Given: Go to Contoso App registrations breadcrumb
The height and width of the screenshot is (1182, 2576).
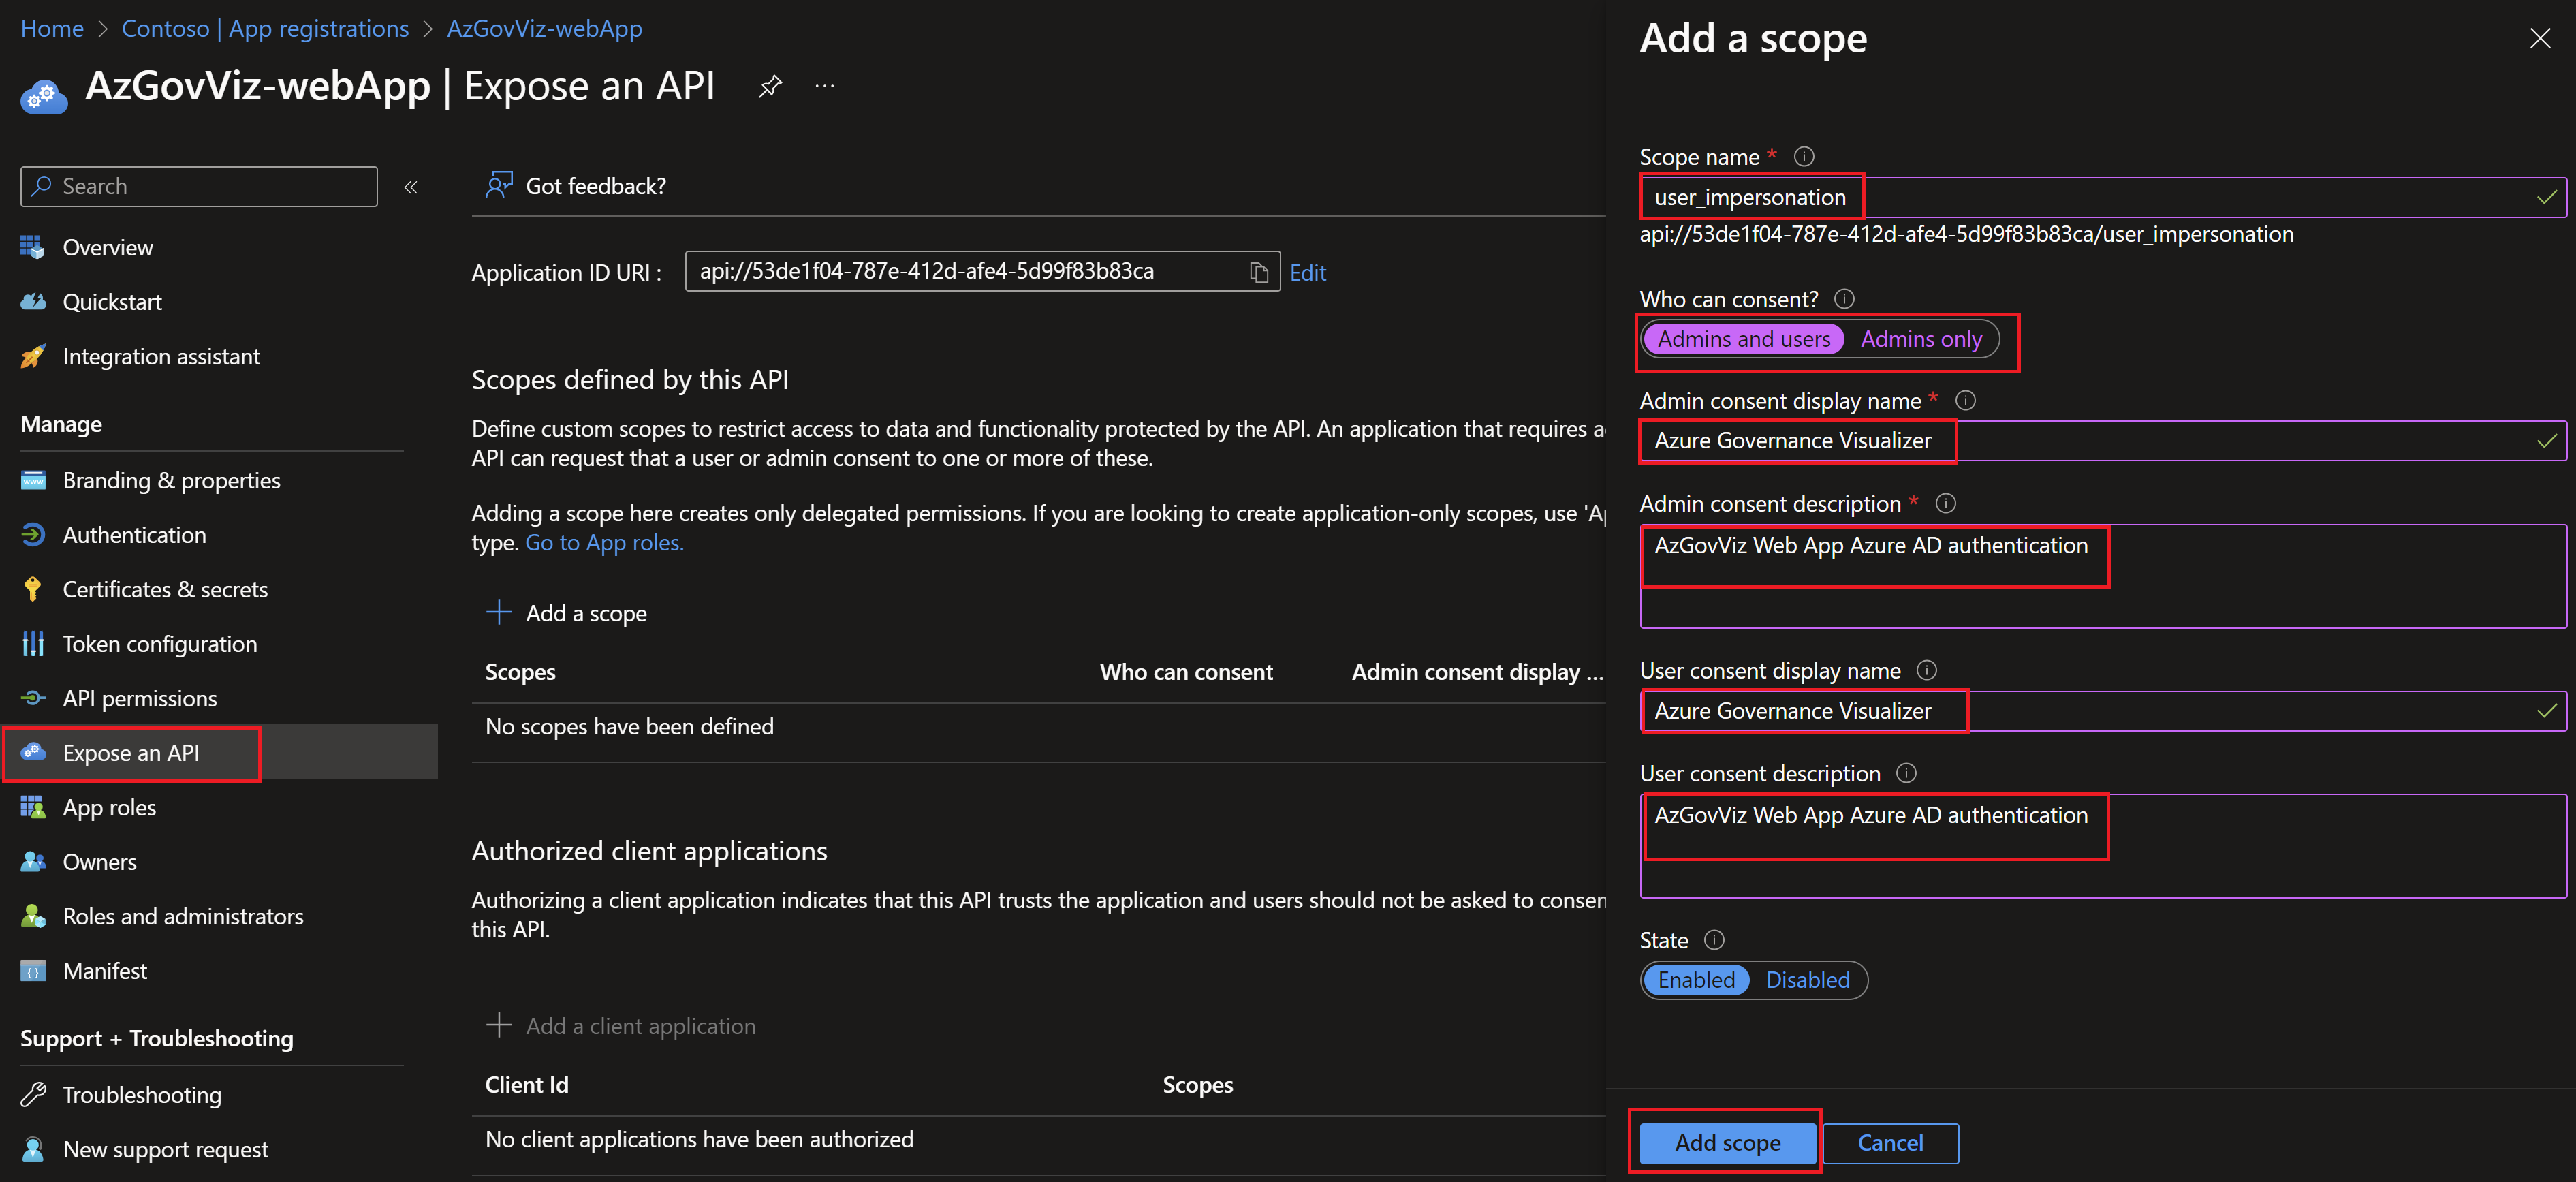Looking at the screenshot, I should tap(265, 28).
